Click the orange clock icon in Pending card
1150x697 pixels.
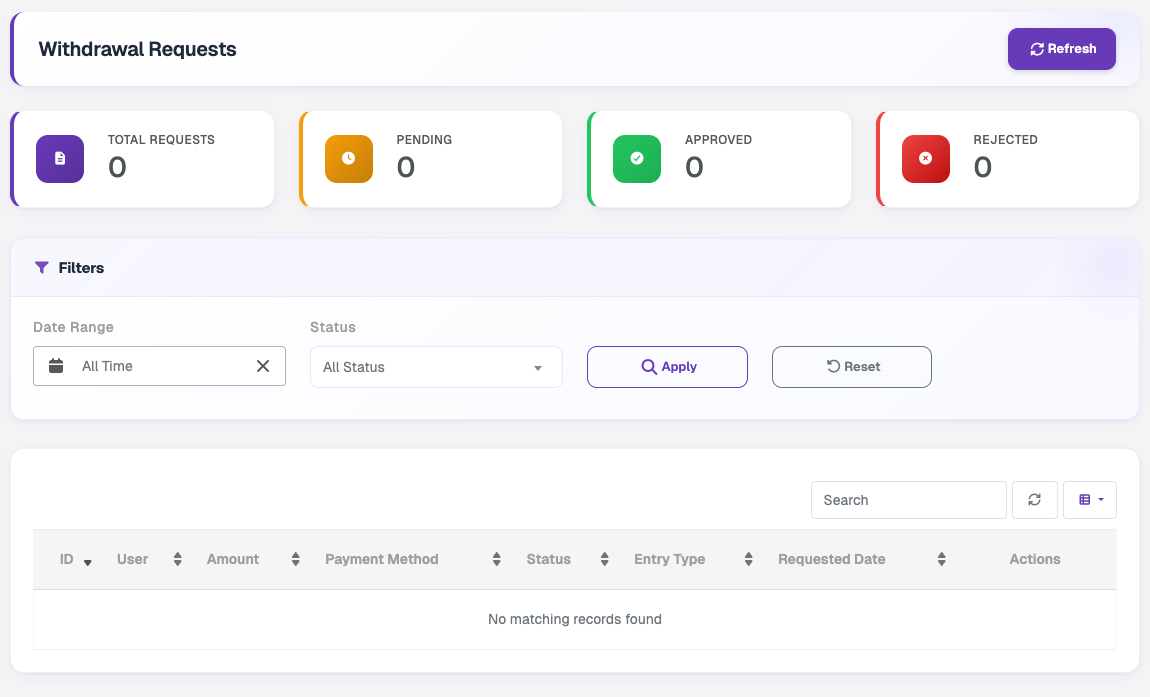click(x=348, y=158)
